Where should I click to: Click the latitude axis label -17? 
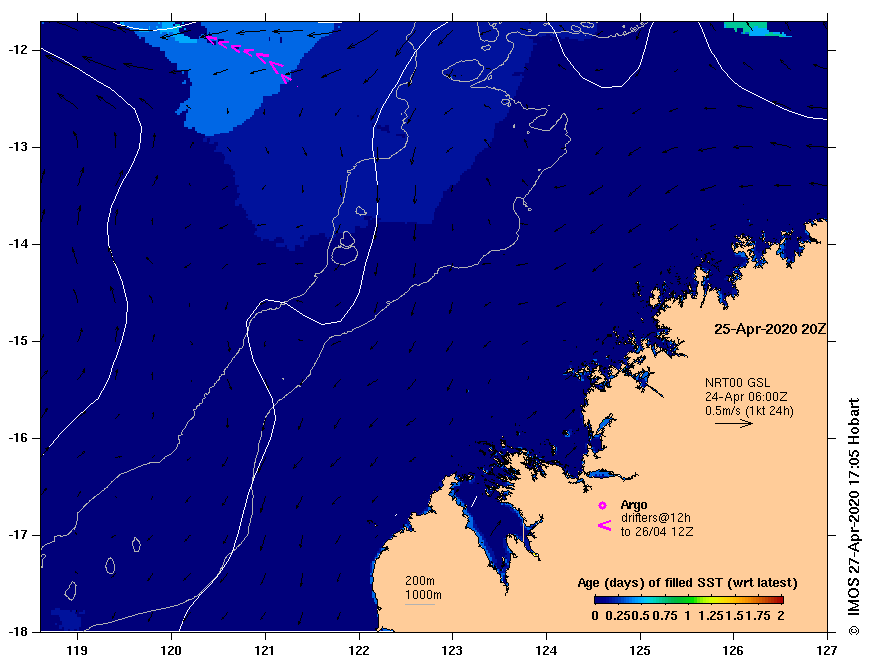pyautogui.click(x=18, y=535)
